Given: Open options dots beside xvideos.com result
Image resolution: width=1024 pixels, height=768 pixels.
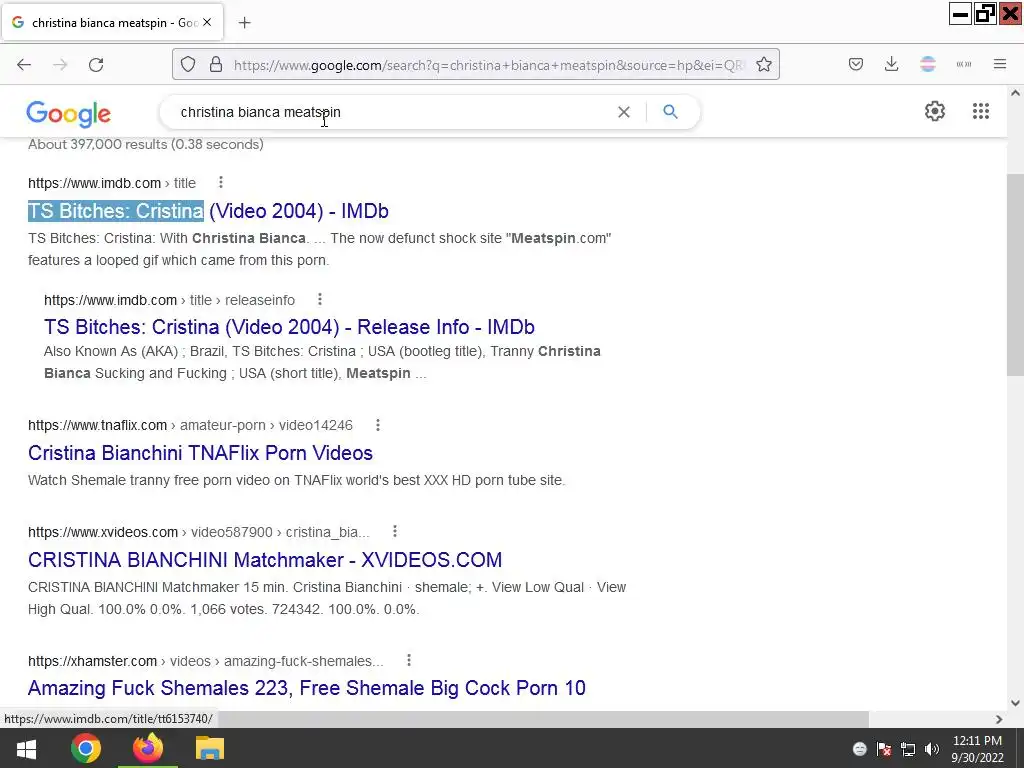Looking at the screenshot, I should (x=394, y=532).
